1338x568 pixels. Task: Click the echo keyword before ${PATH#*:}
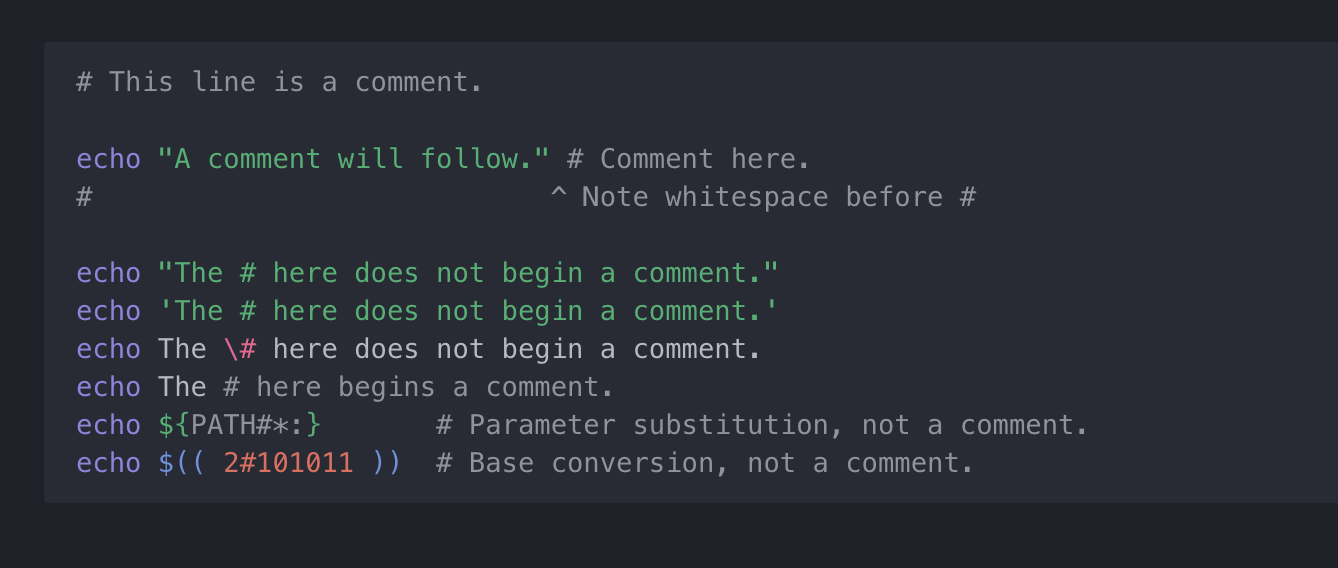[x=108, y=425]
